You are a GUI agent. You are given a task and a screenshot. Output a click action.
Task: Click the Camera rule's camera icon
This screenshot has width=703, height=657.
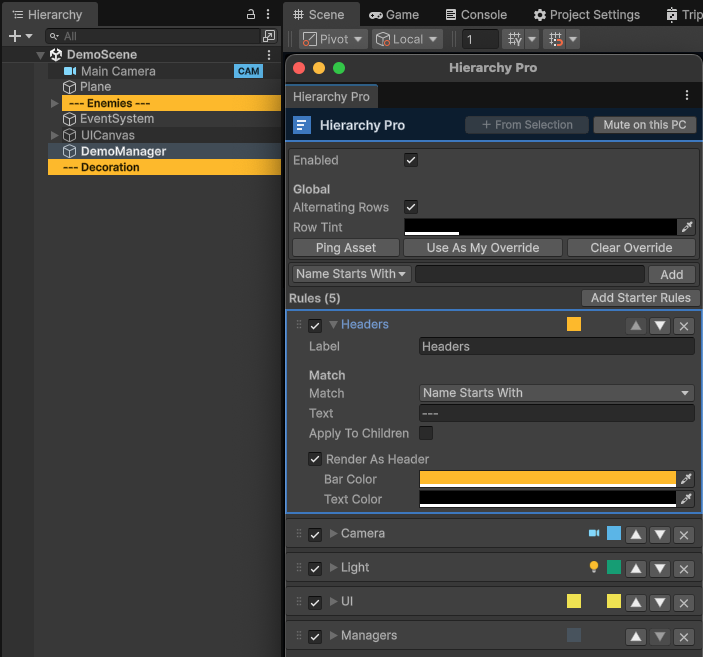click(x=594, y=533)
